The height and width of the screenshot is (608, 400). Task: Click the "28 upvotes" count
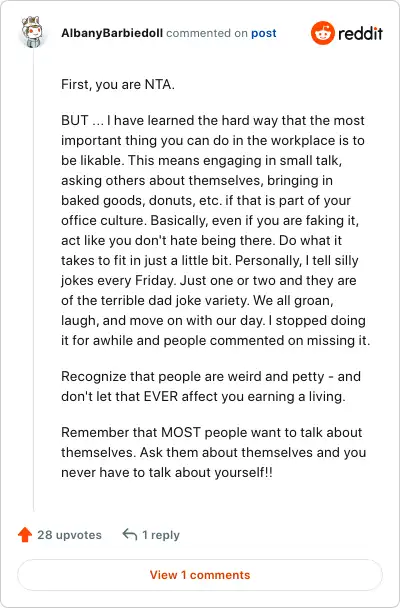69,535
